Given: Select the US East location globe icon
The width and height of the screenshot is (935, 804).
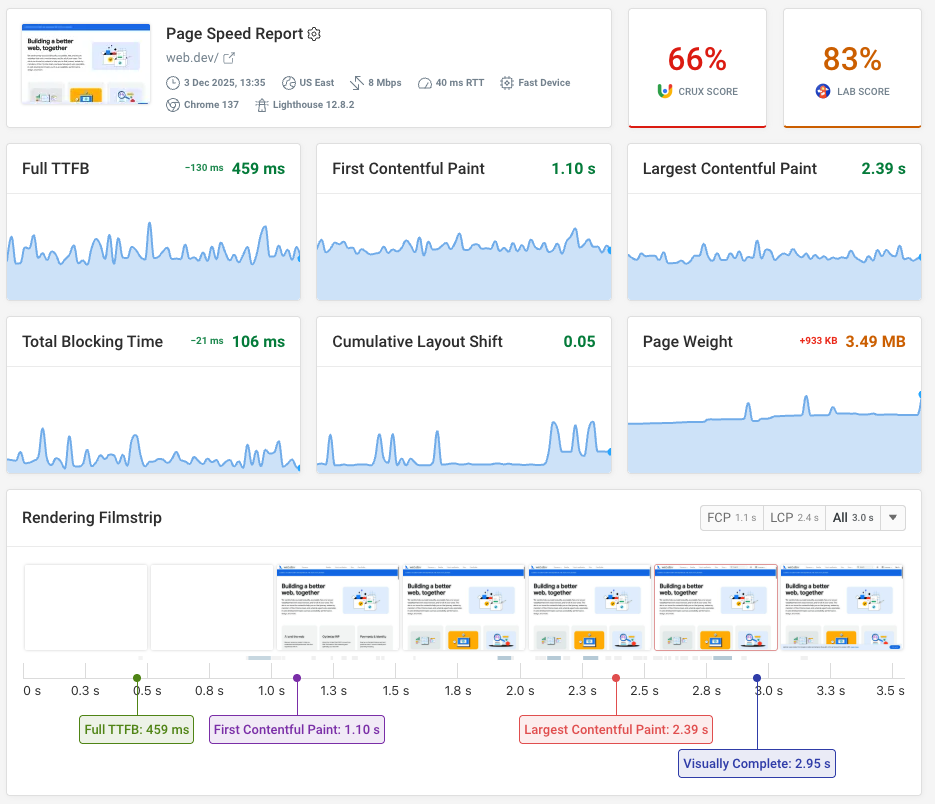Looking at the screenshot, I should tap(290, 82).
